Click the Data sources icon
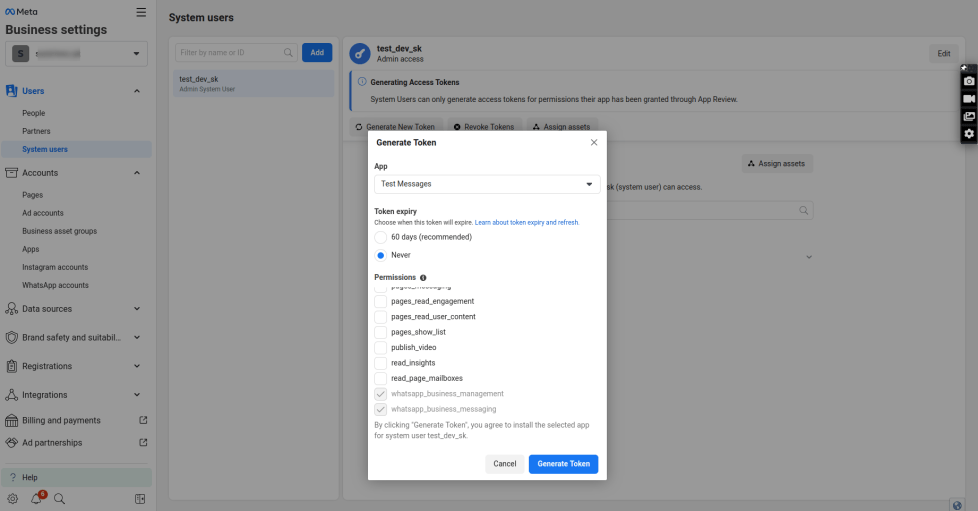The width and height of the screenshot is (978, 511). [x=11, y=309]
